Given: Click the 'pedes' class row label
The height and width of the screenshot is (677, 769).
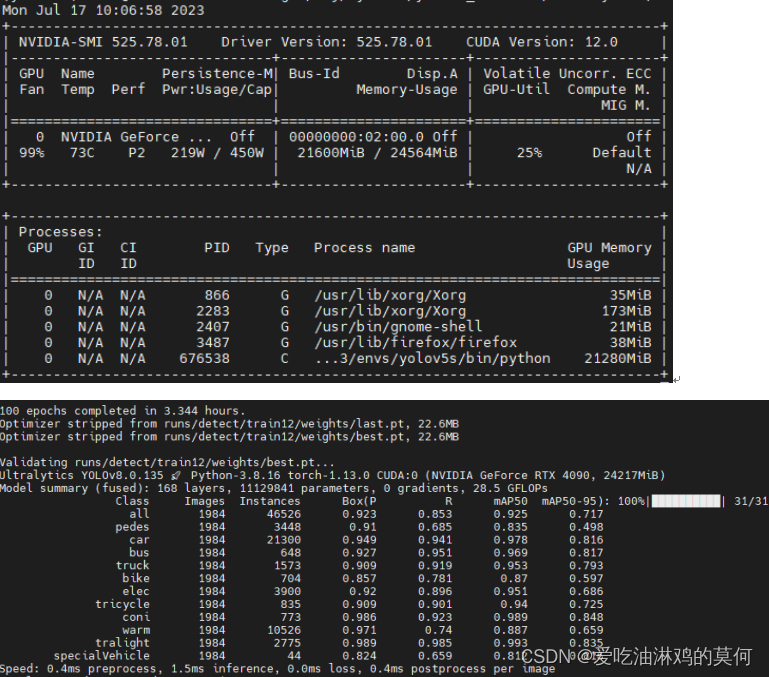Looking at the screenshot, I should pos(132,527).
